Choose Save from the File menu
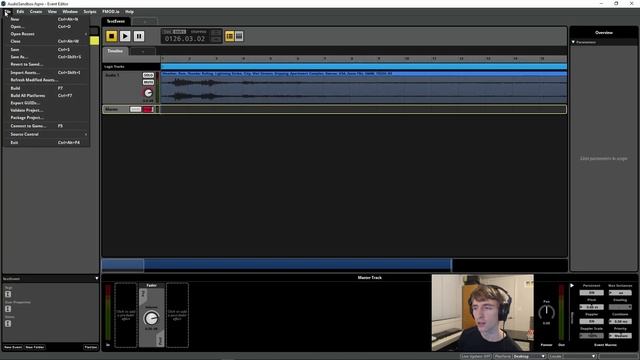 coord(46,49)
